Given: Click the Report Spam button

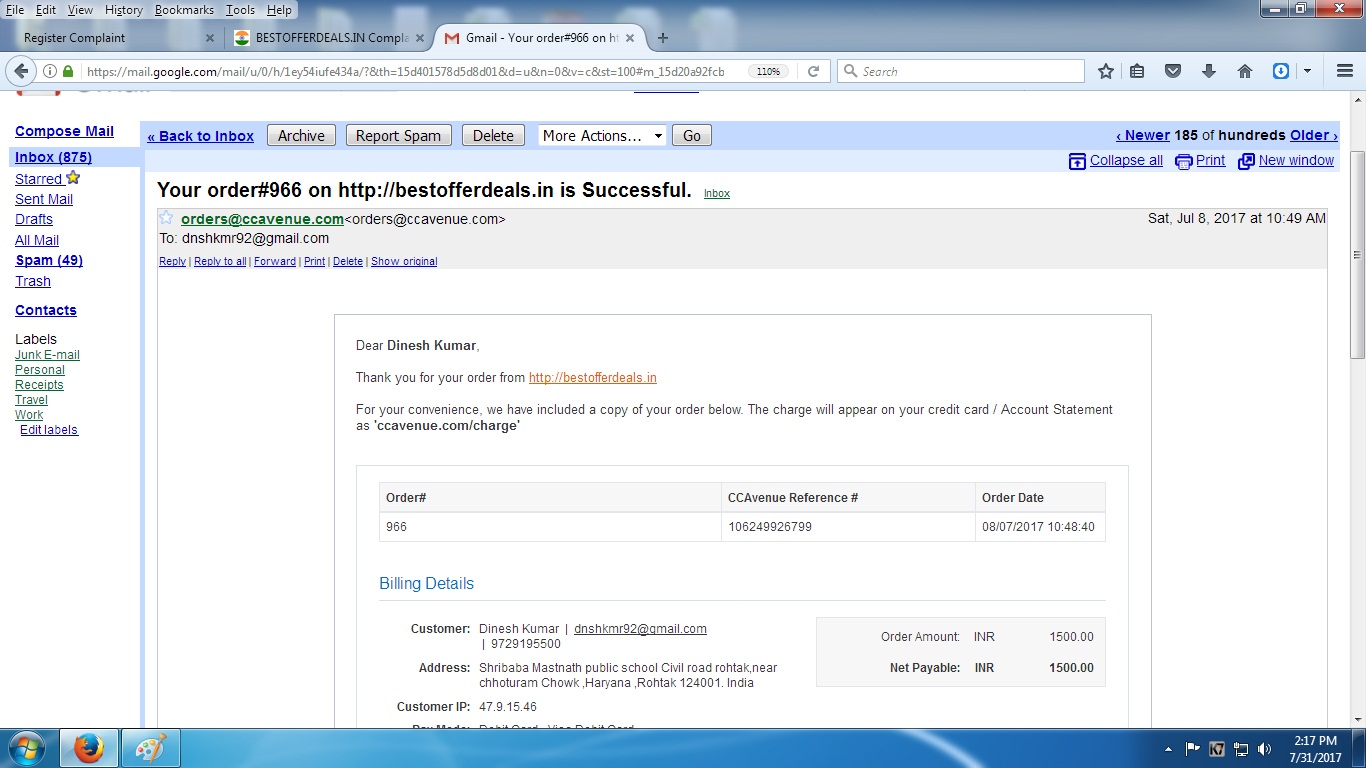Looking at the screenshot, I should (398, 136).
